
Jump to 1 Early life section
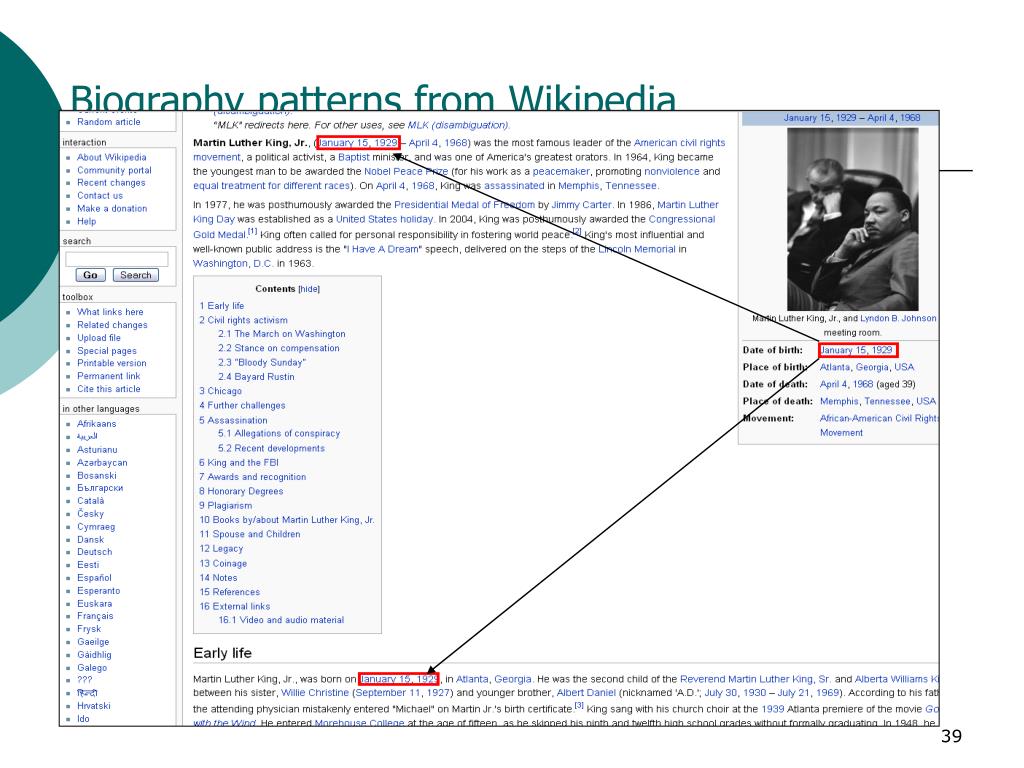pos(222,306)
